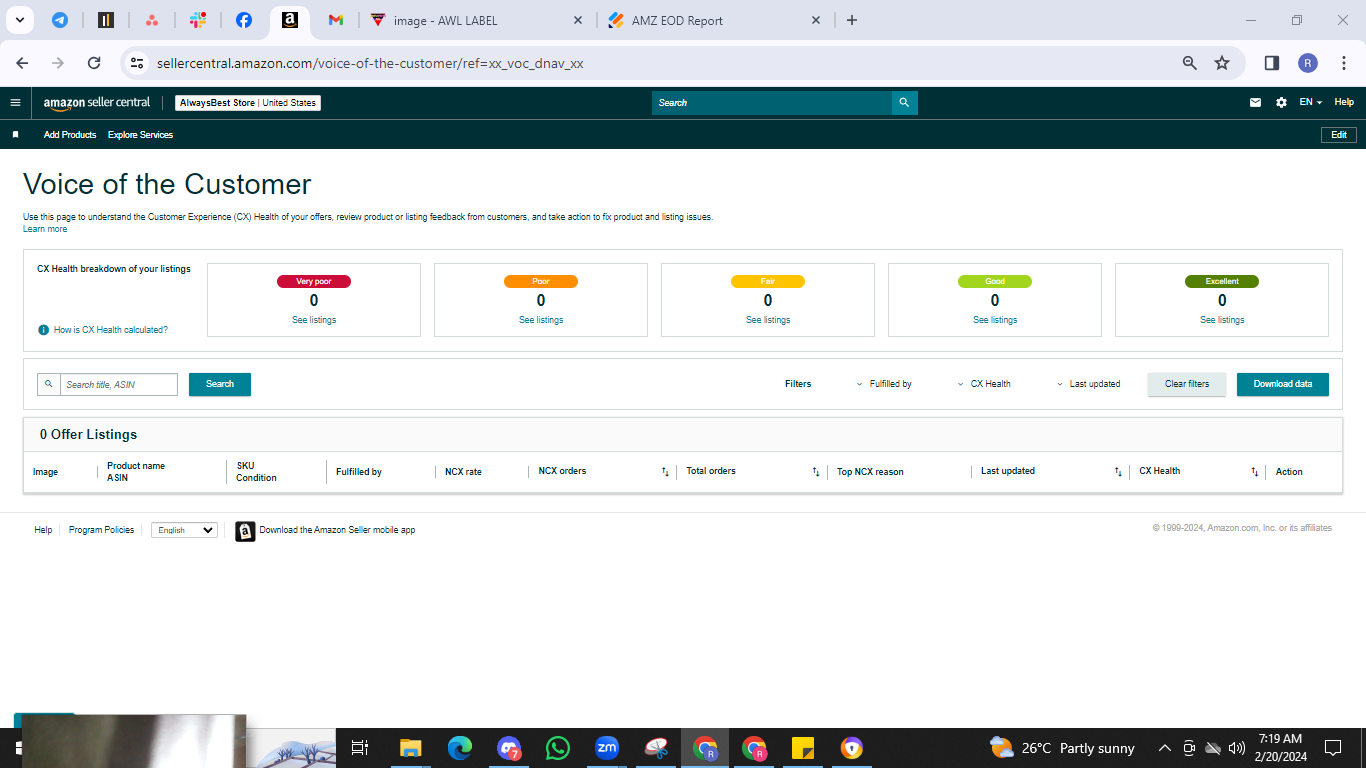The image size is (1366, 768).
Task: Open the browser zoom magnifier icon
Action: (x=1190, y=63)
